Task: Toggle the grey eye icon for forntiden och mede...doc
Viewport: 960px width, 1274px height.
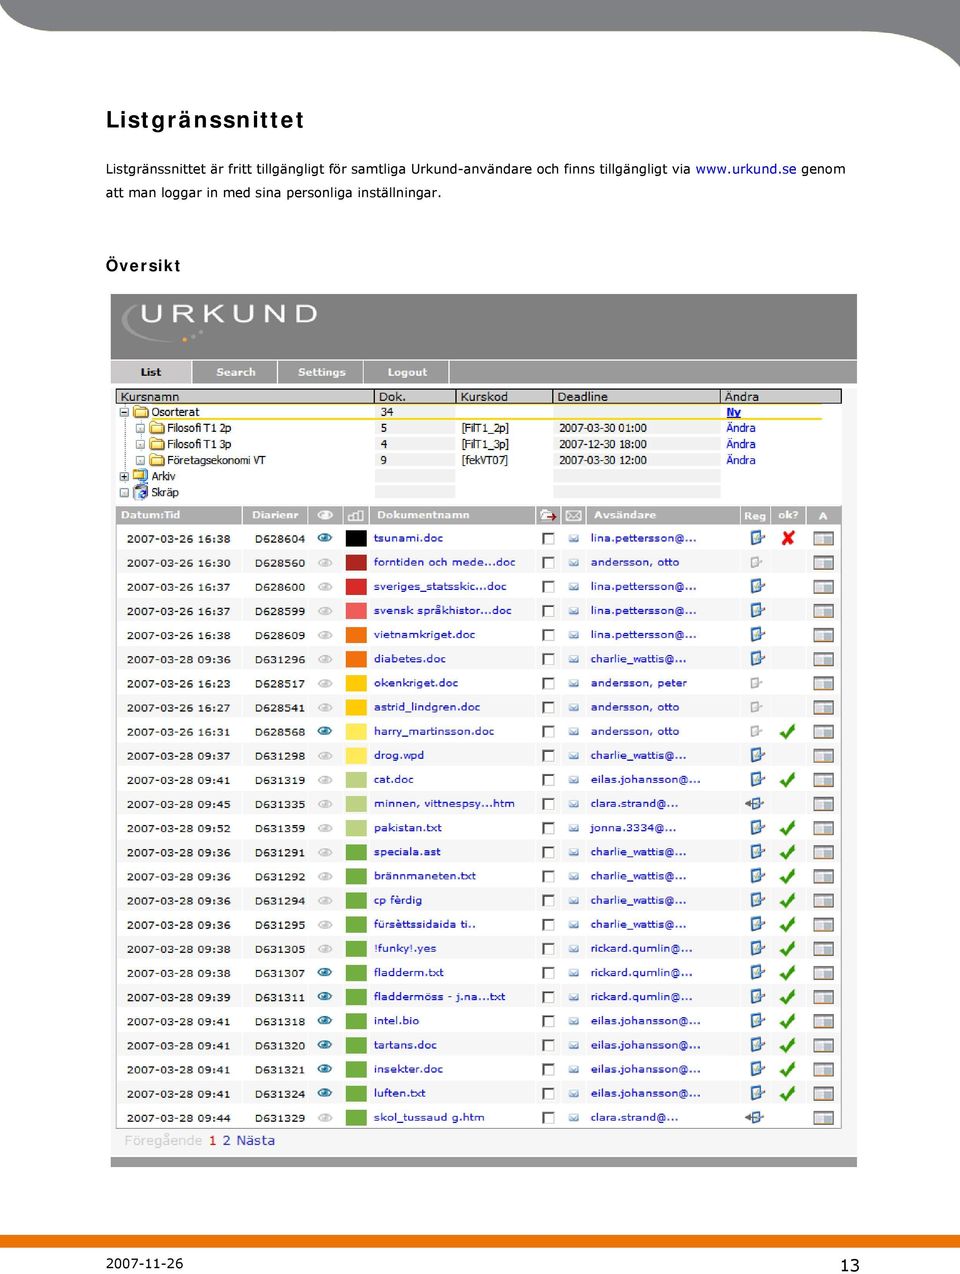Action: [325, 562]
